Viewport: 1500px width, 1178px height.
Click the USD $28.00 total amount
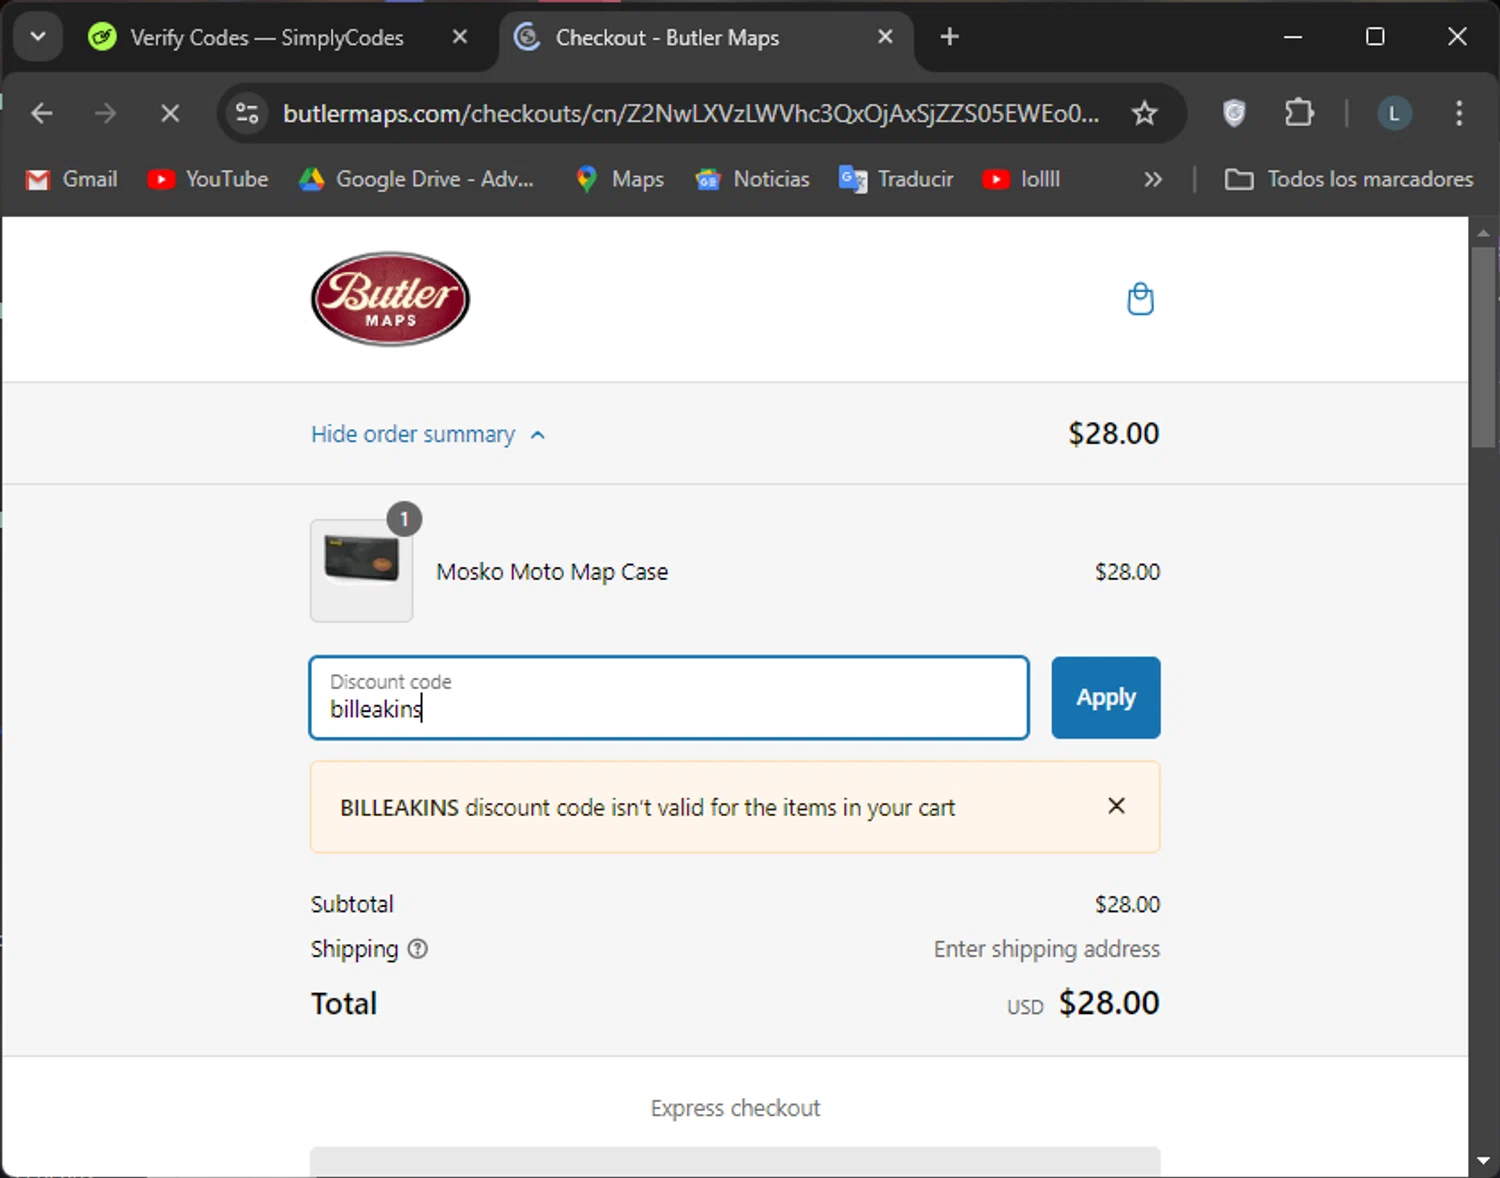coord(1083,1003)
